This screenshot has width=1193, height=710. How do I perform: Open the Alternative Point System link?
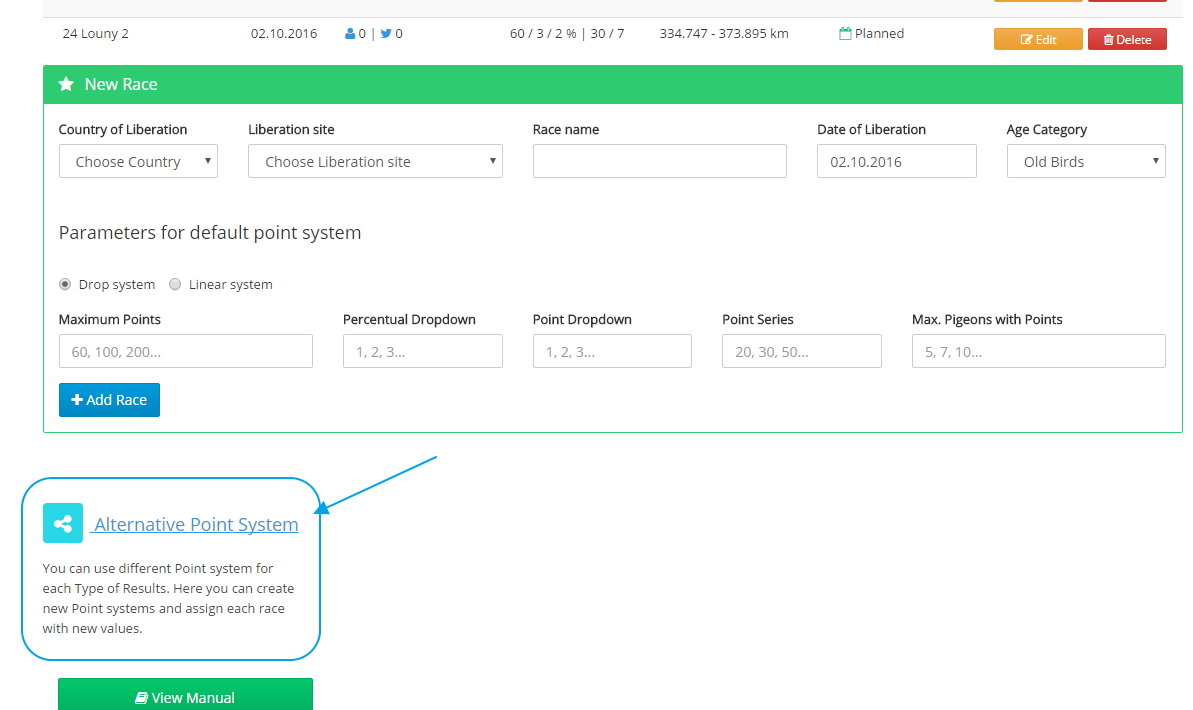[196, 525]
